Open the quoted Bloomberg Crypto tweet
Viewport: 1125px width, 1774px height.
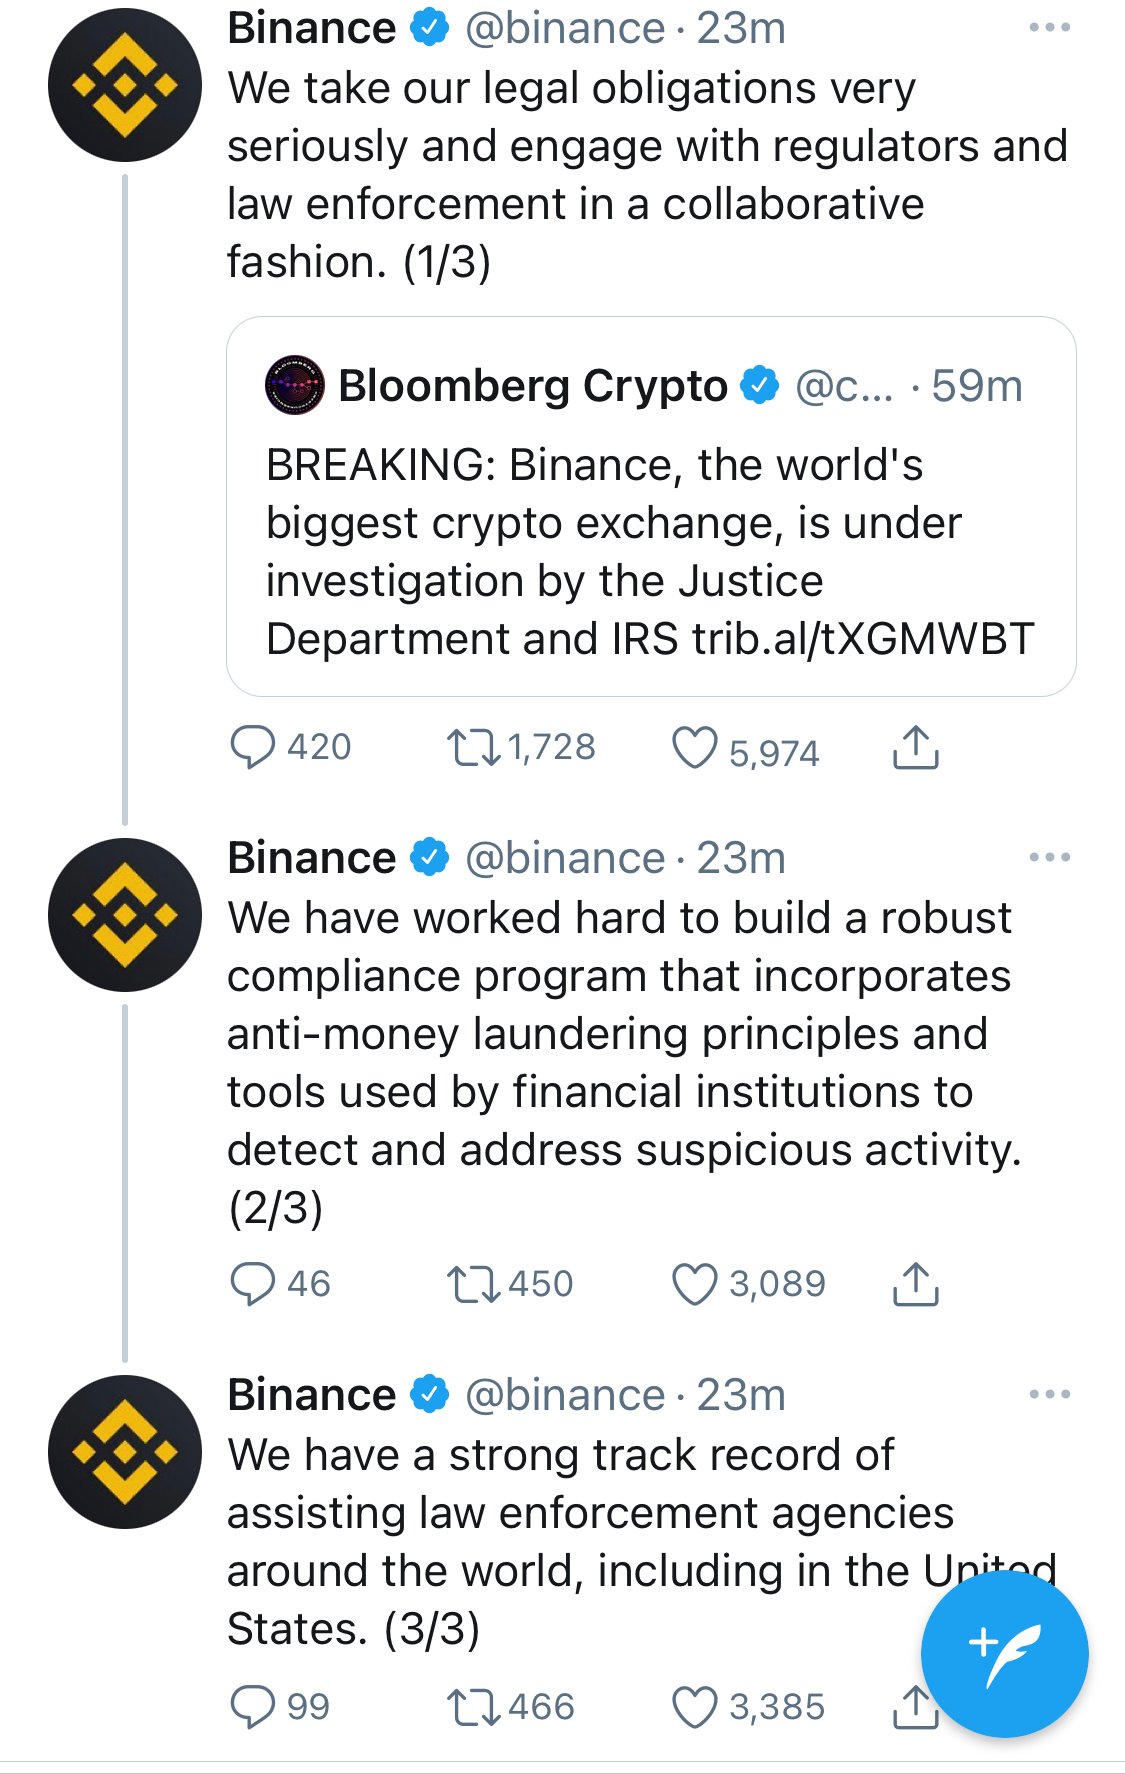(x=651, y=507)
